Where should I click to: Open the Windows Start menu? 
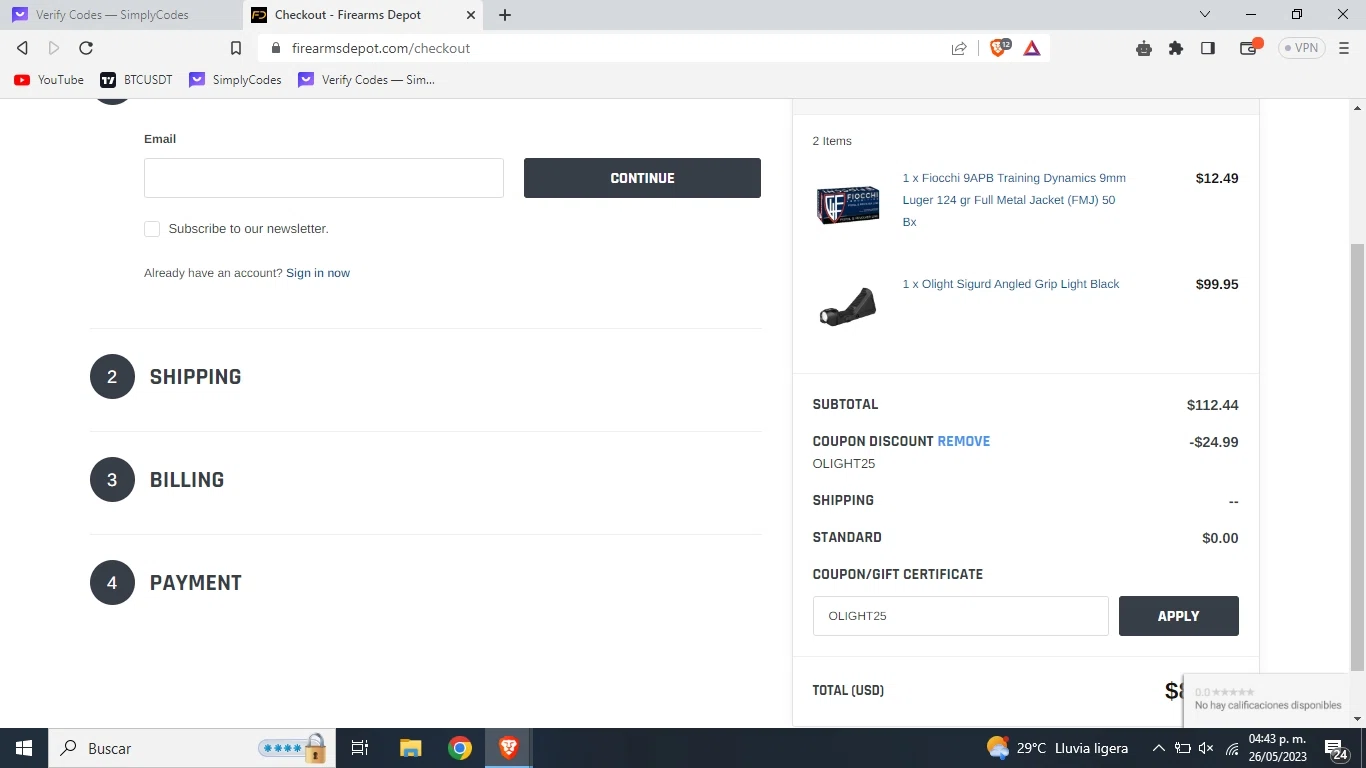coord(23,748)
